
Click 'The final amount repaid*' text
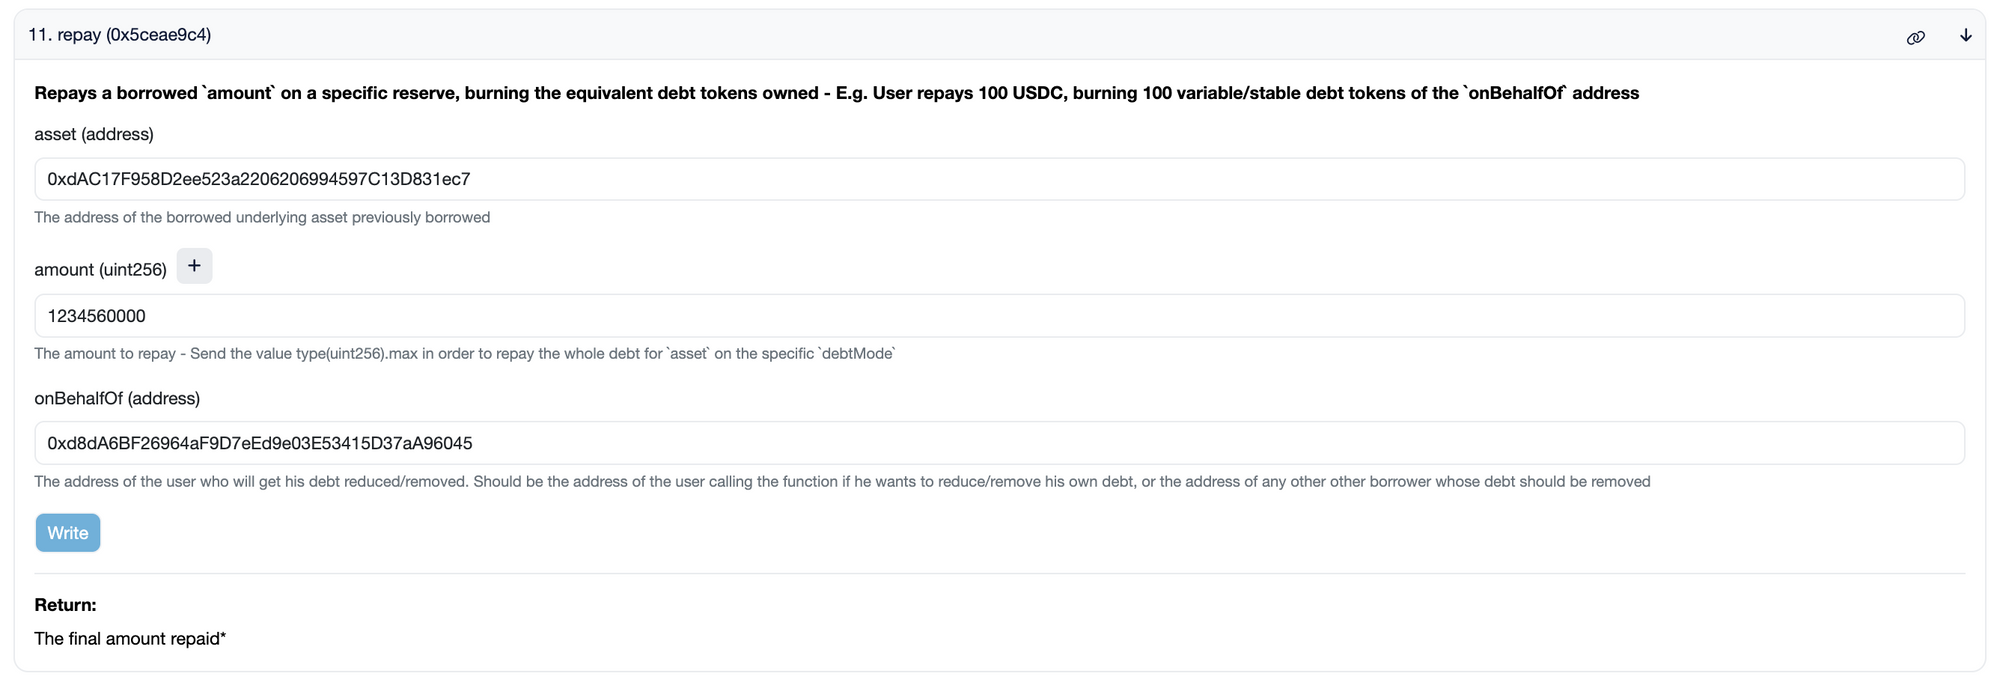coord(130,639)
